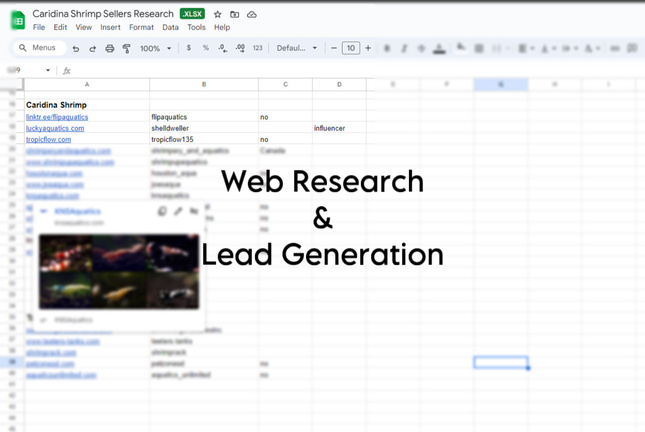This screenshot has width=645, height=432.
Task: Select the tropicflow135 cell
Action: (x=204, y=139)
